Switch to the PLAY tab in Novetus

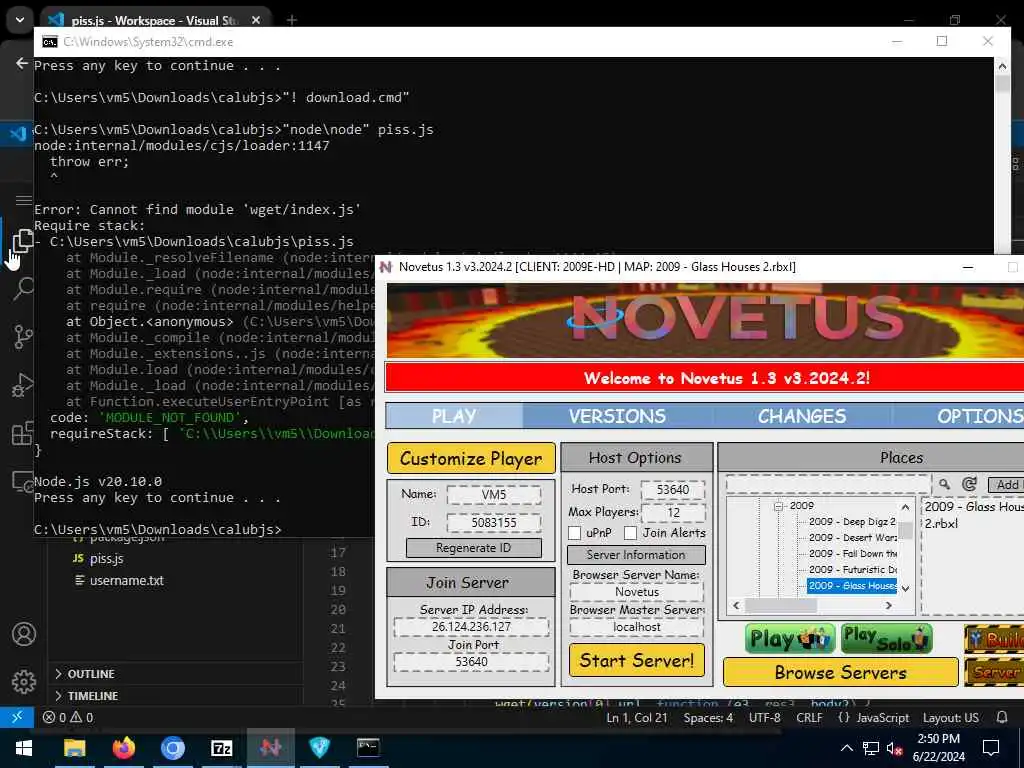tap(454, 416)
